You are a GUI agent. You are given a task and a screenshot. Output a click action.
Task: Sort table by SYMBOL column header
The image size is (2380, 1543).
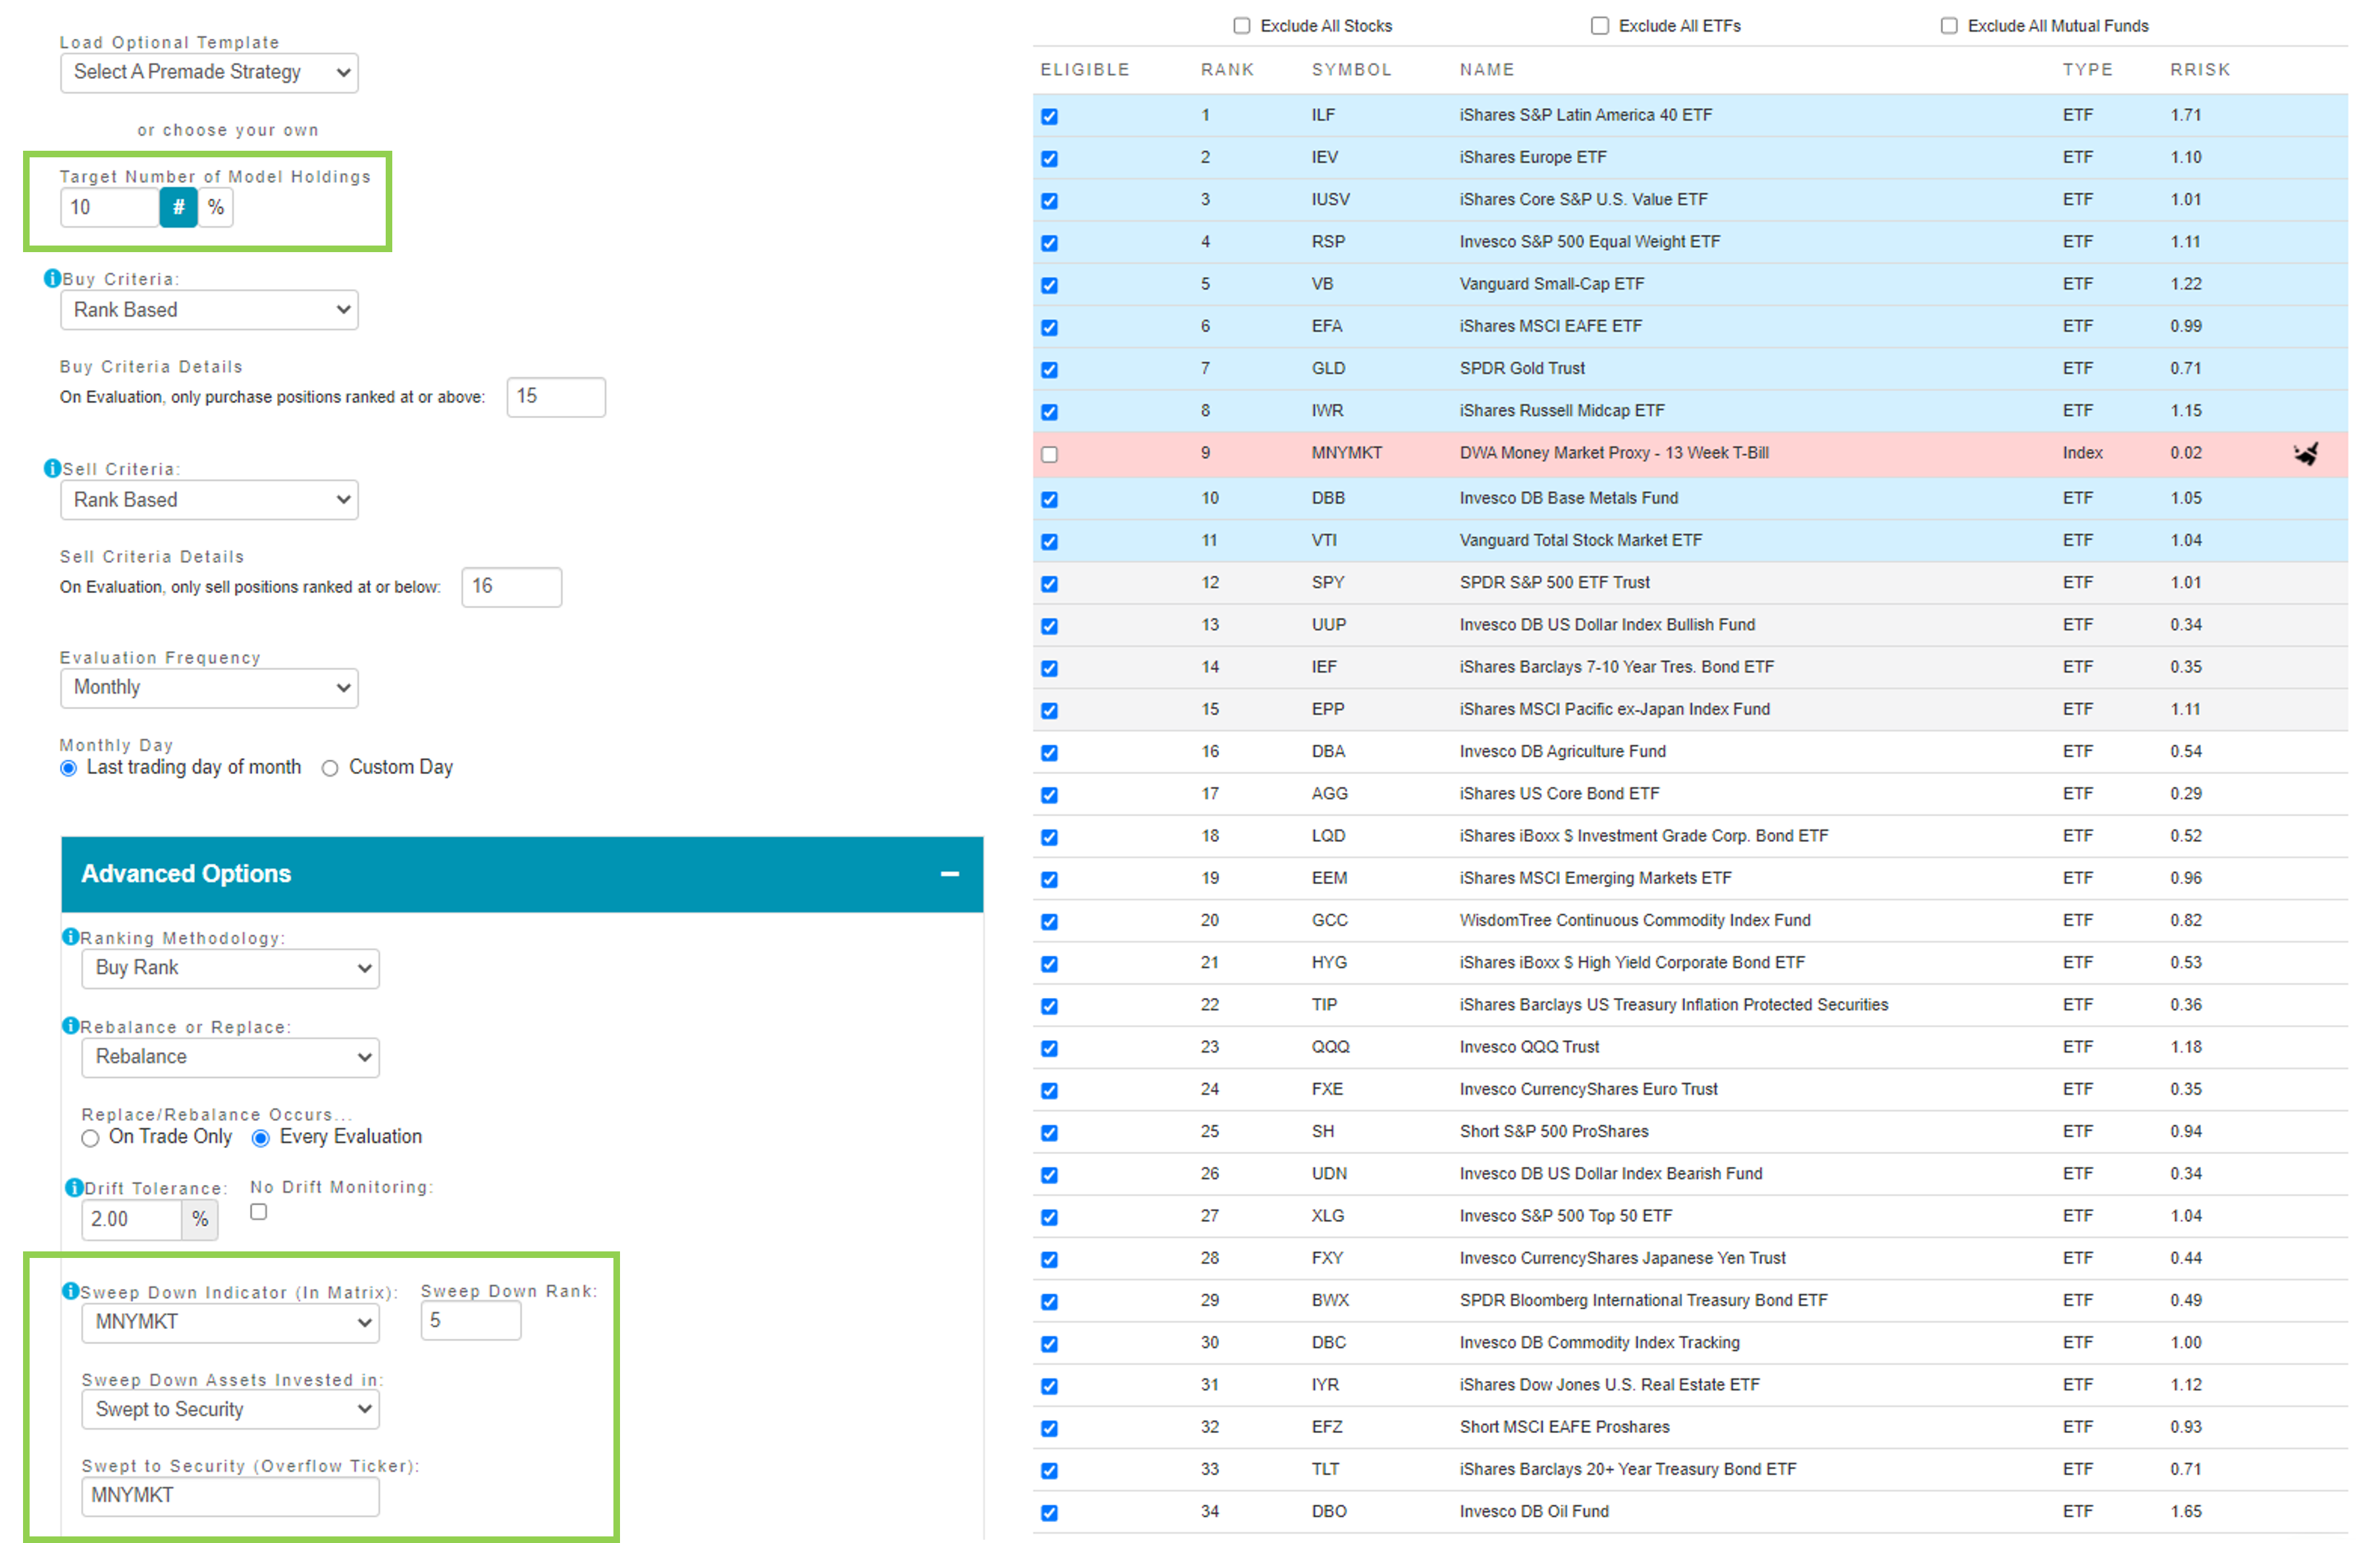[1351, 70]
